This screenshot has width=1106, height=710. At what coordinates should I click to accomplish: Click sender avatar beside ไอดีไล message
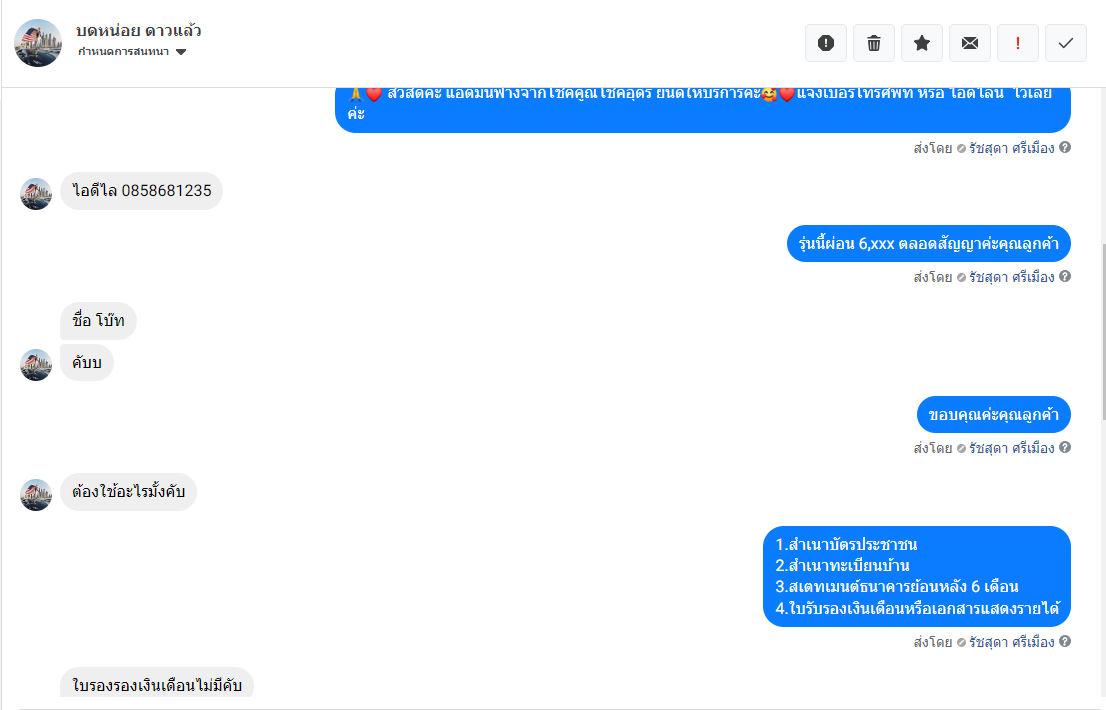(x=36, y=194)
